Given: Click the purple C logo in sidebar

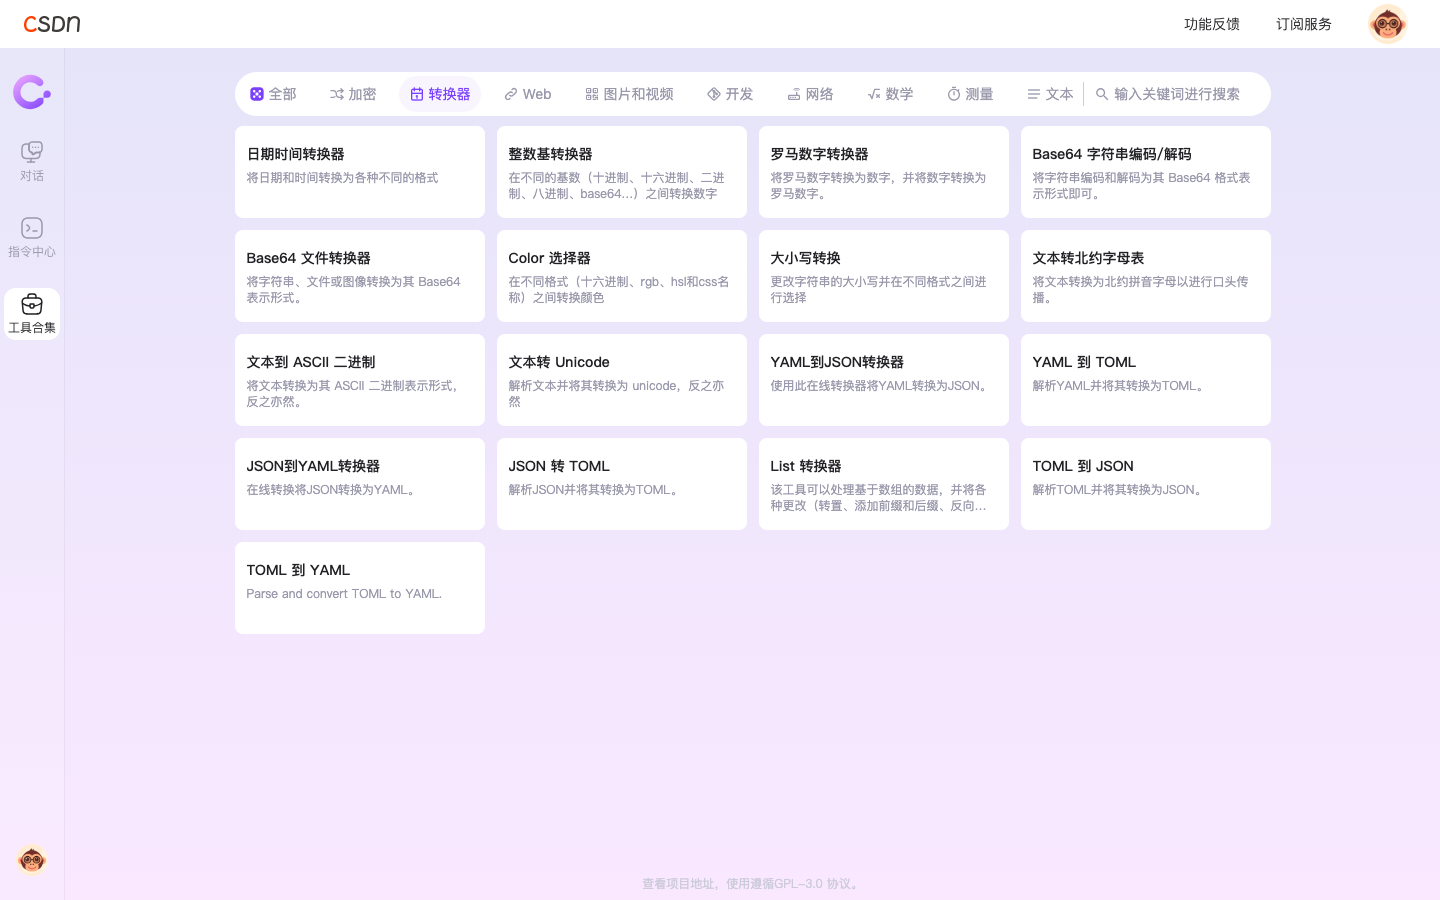Looking at the screenshot, I should [x=32, y=92].
